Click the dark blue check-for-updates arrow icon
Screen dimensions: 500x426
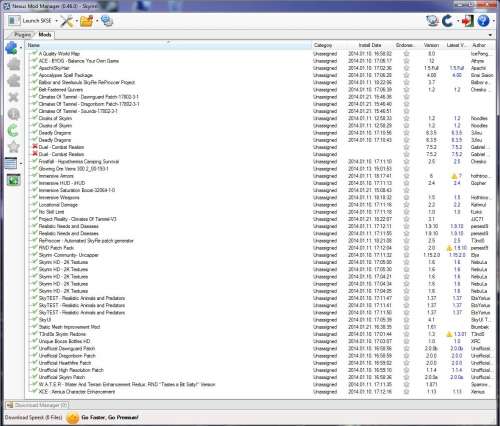tap(448, 21)
